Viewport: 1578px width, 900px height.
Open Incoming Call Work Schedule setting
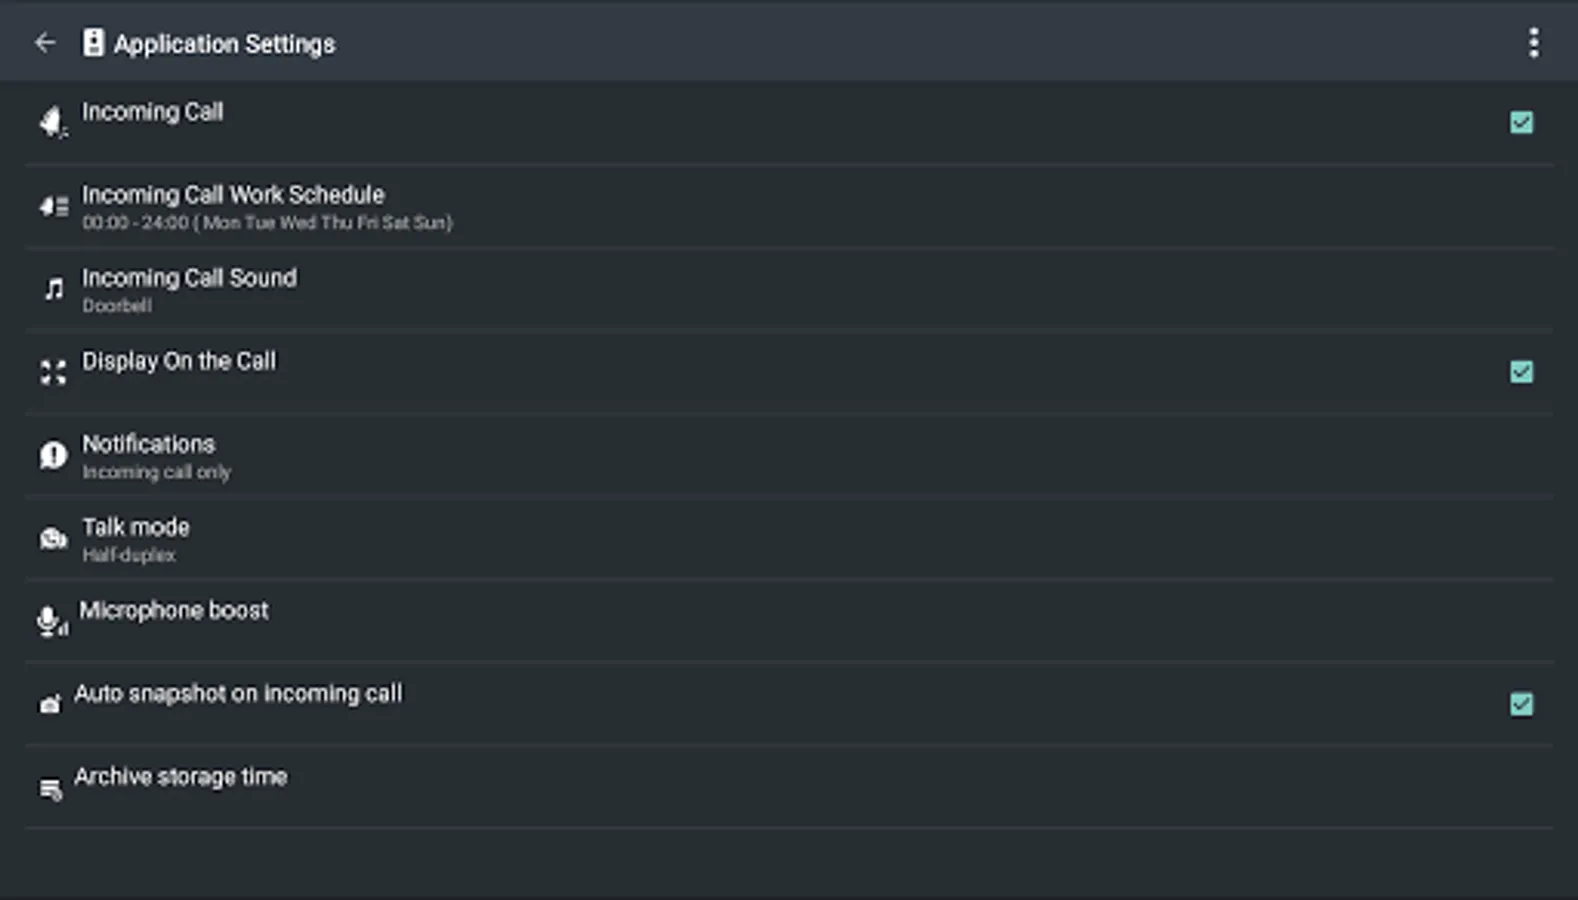tap(233, 206)
